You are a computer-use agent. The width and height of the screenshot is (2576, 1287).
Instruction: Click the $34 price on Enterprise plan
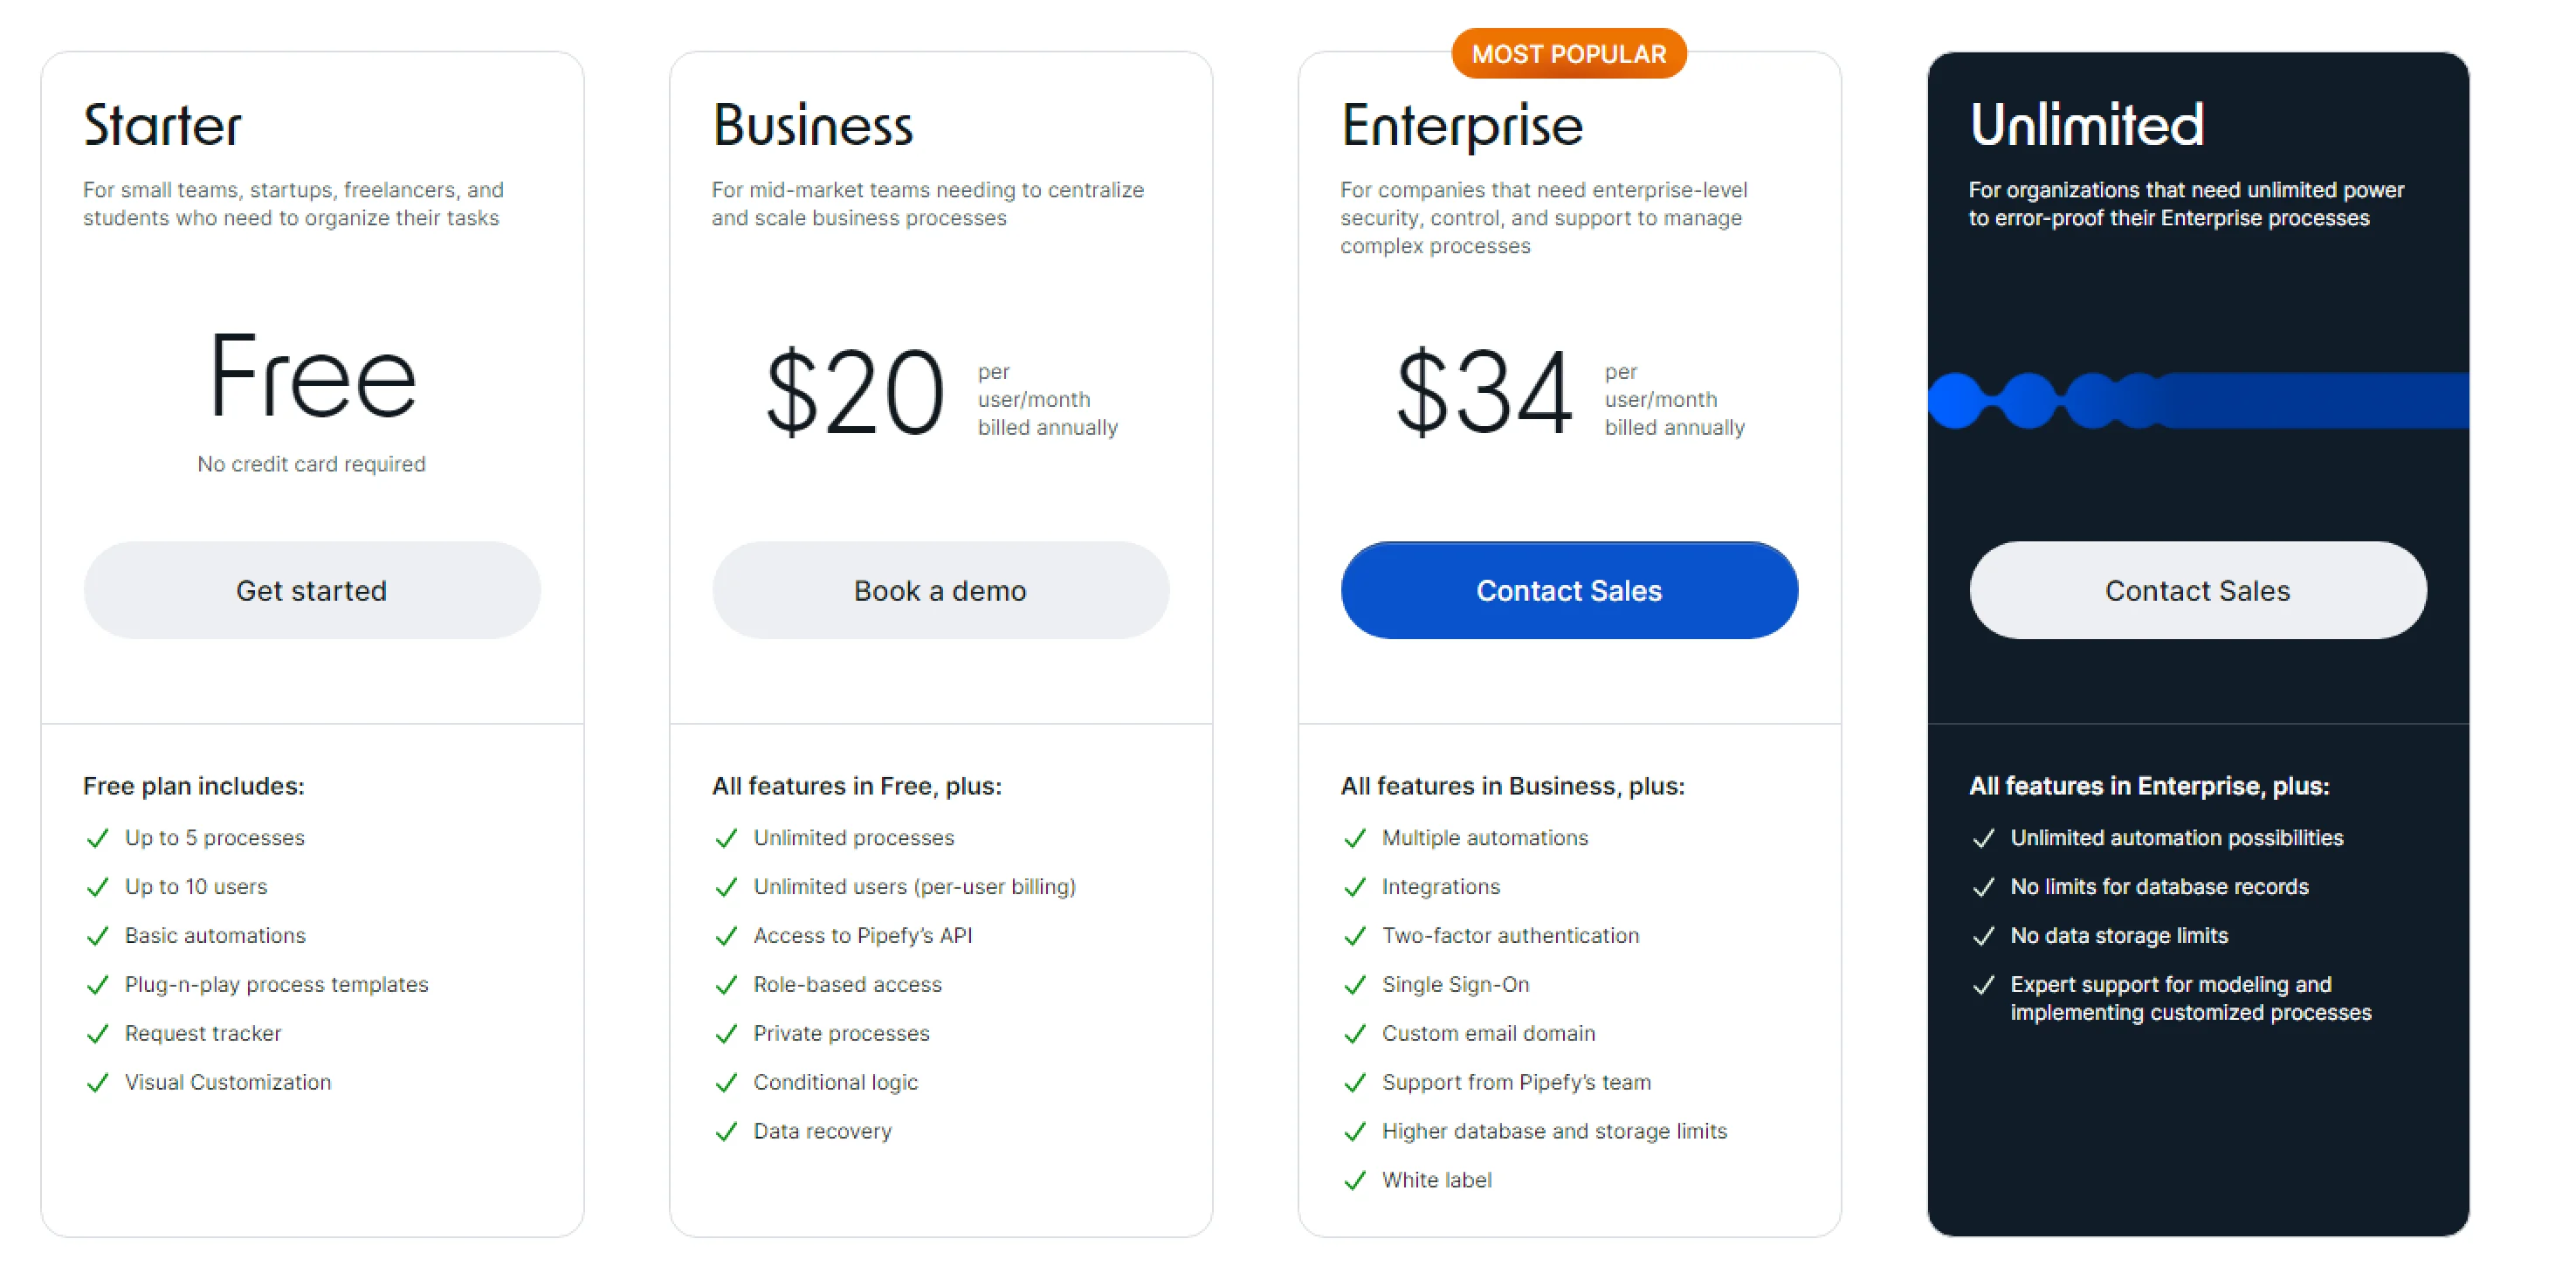point(1484,394)
